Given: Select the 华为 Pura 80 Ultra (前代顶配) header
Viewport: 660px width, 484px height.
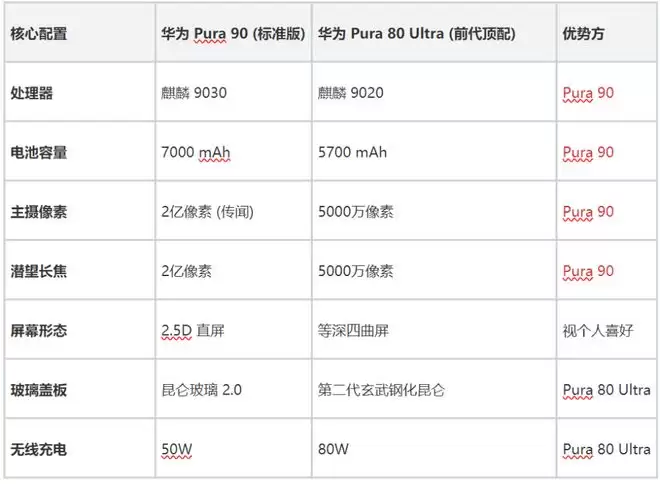Looking at the screenshot, I should coord(416,33).
